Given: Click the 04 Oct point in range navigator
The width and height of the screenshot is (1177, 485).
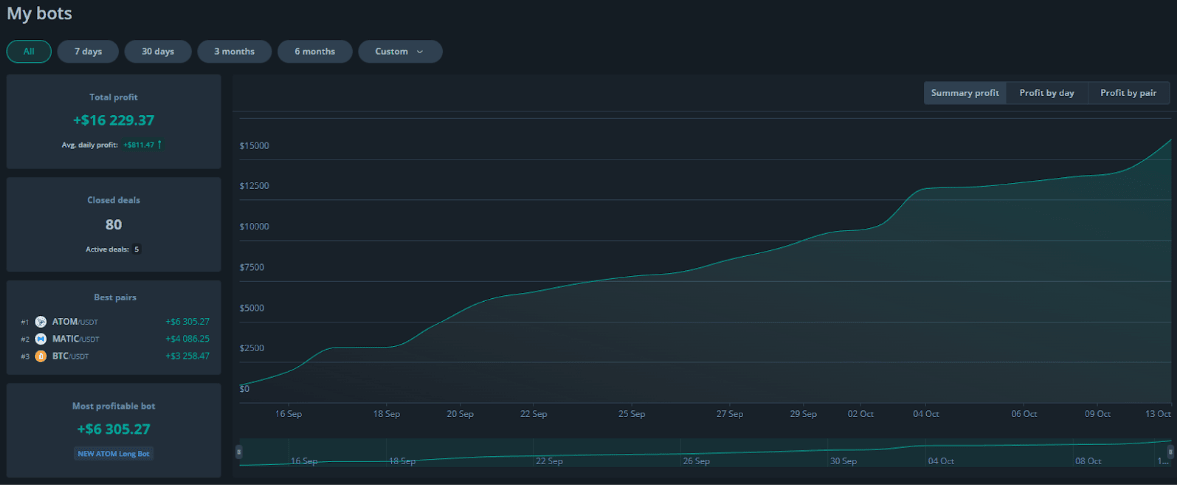Looking at the screenshot, I should point(940,461).
